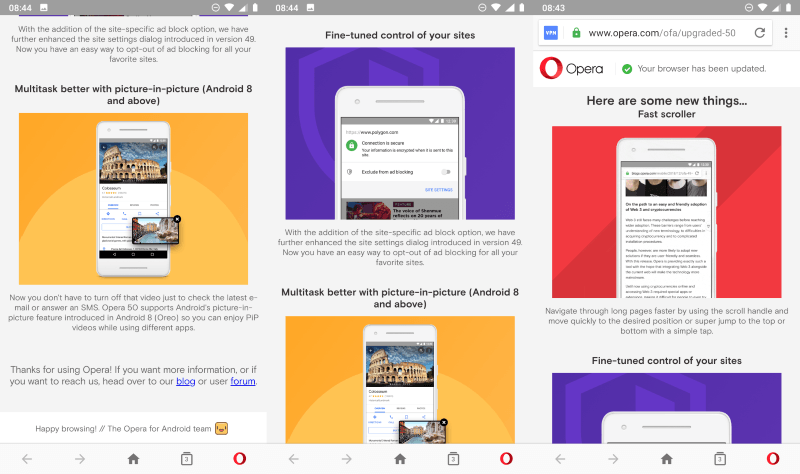800x474 pixels.
Task: Tap back arrow in middle phone's bottom bar
Action: pyautogui.click(x=294, y=459)
